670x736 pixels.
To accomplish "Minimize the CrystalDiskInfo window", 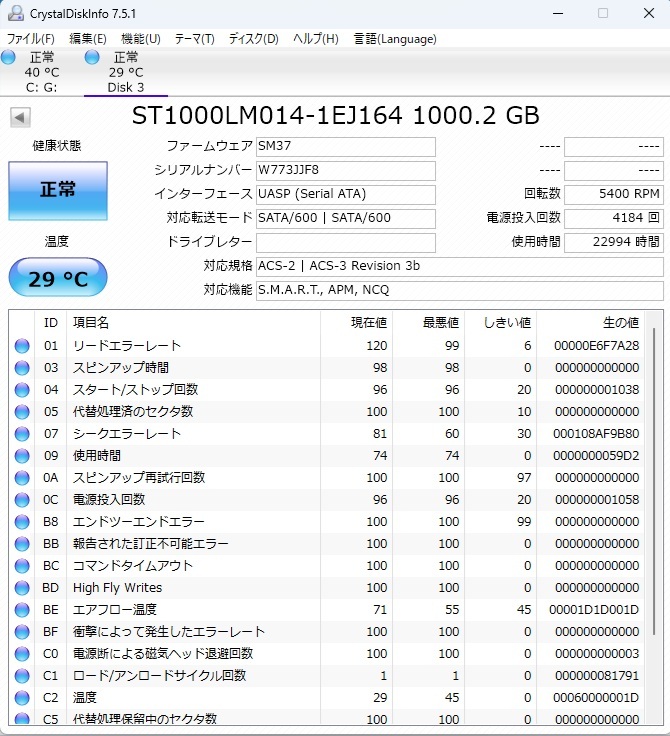I will [558, 13].
